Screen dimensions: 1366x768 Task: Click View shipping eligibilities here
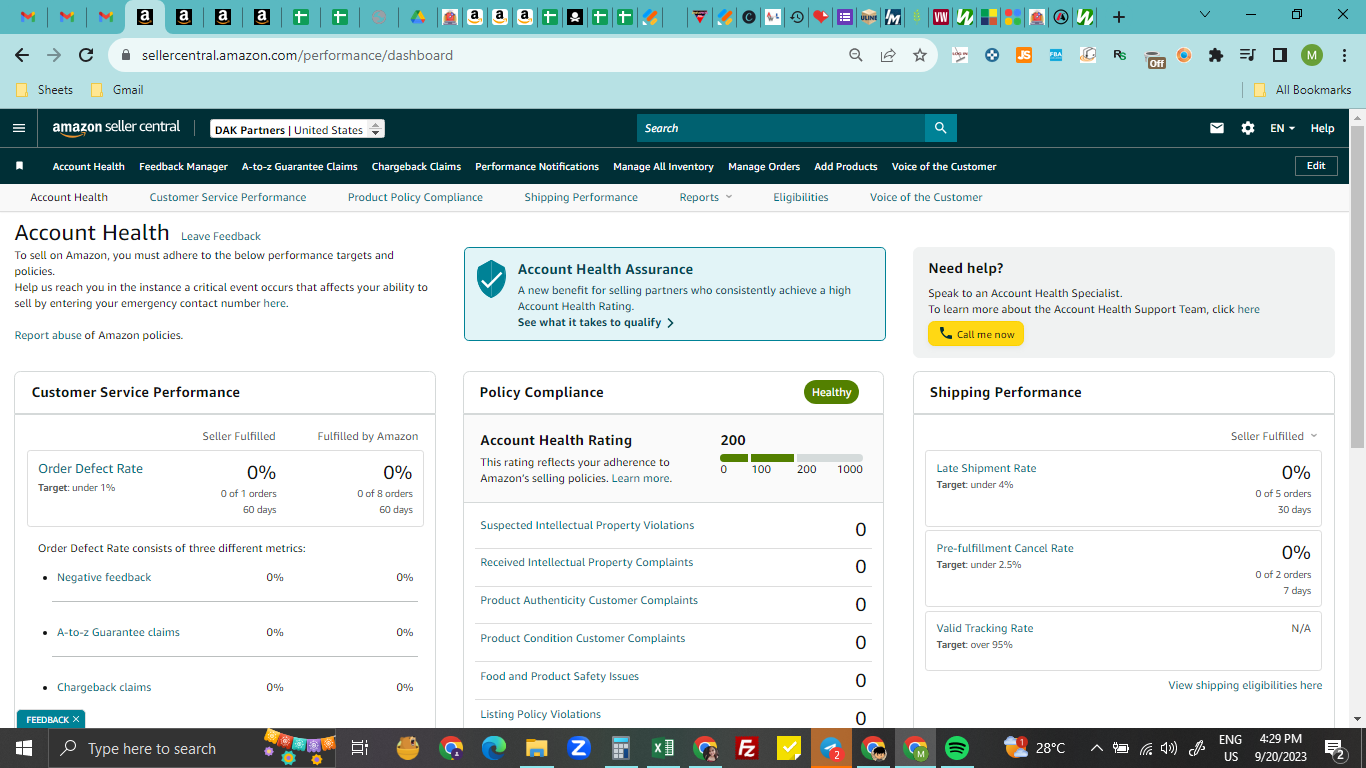tap(1245, 685)
